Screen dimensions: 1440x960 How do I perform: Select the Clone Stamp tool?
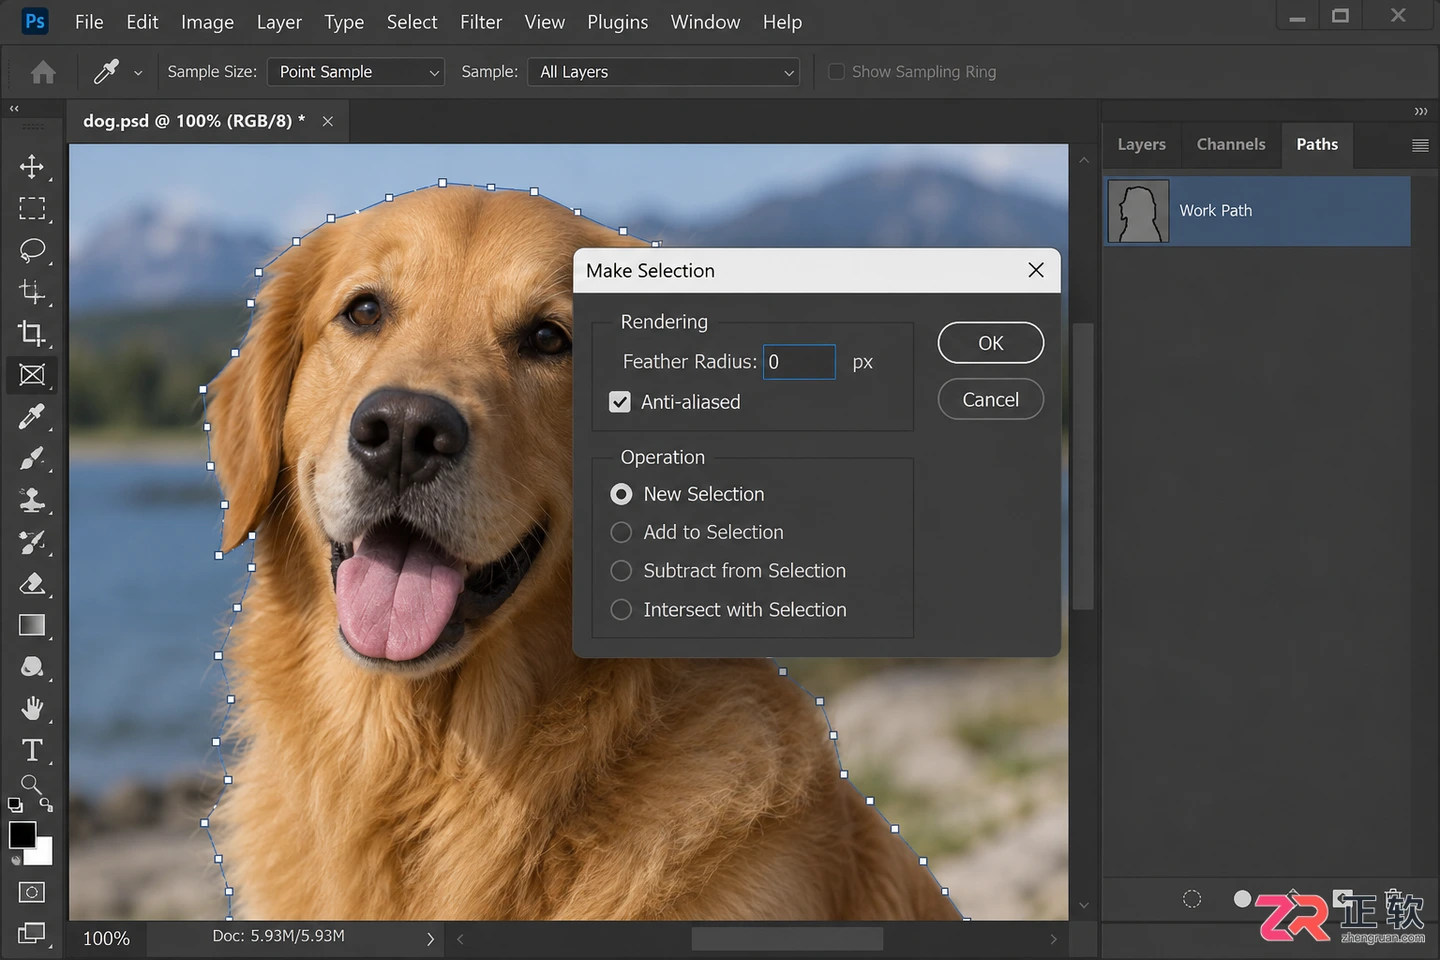(32, 500)
